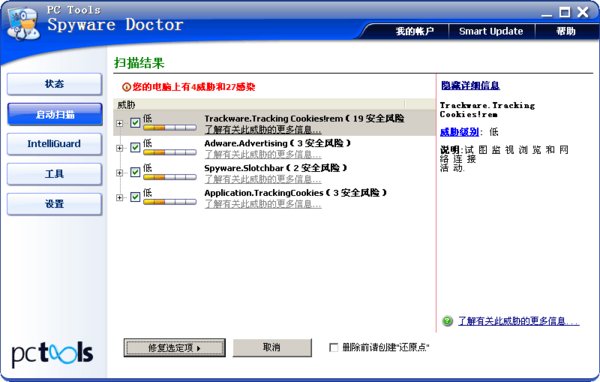This screenshot has height=382, width=600.
Task: Click the threat level bar of Application.TrackingCookies
Action: pos(170,202)
